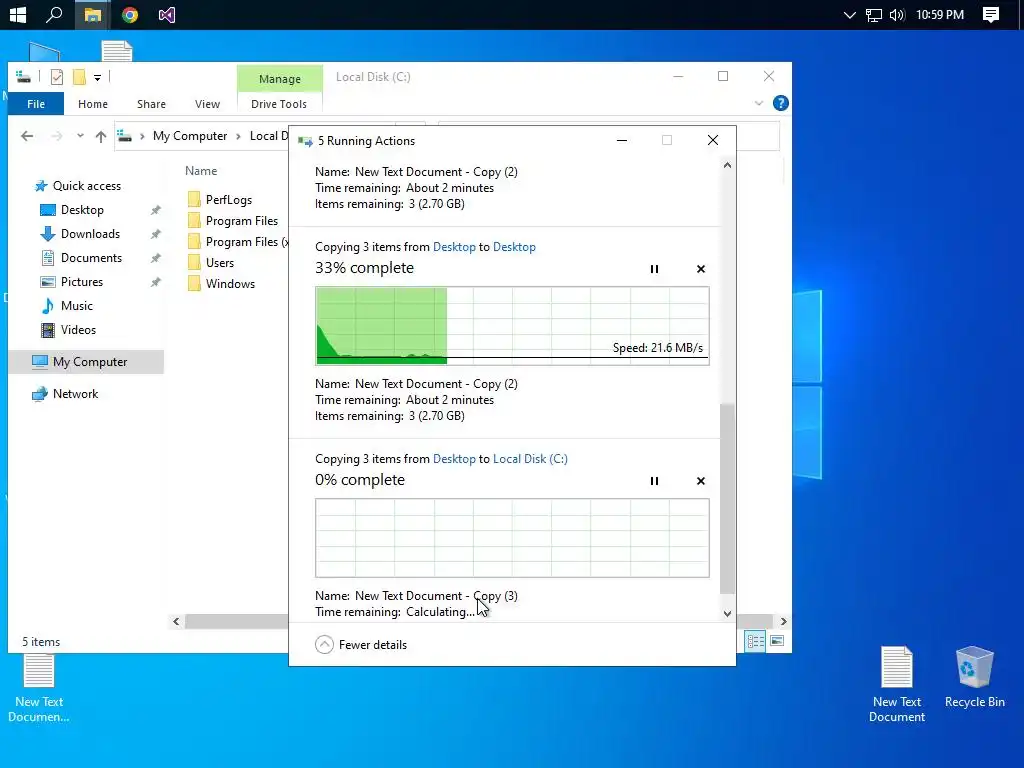
Task: Go up one folder level
Action: [101, 136]
